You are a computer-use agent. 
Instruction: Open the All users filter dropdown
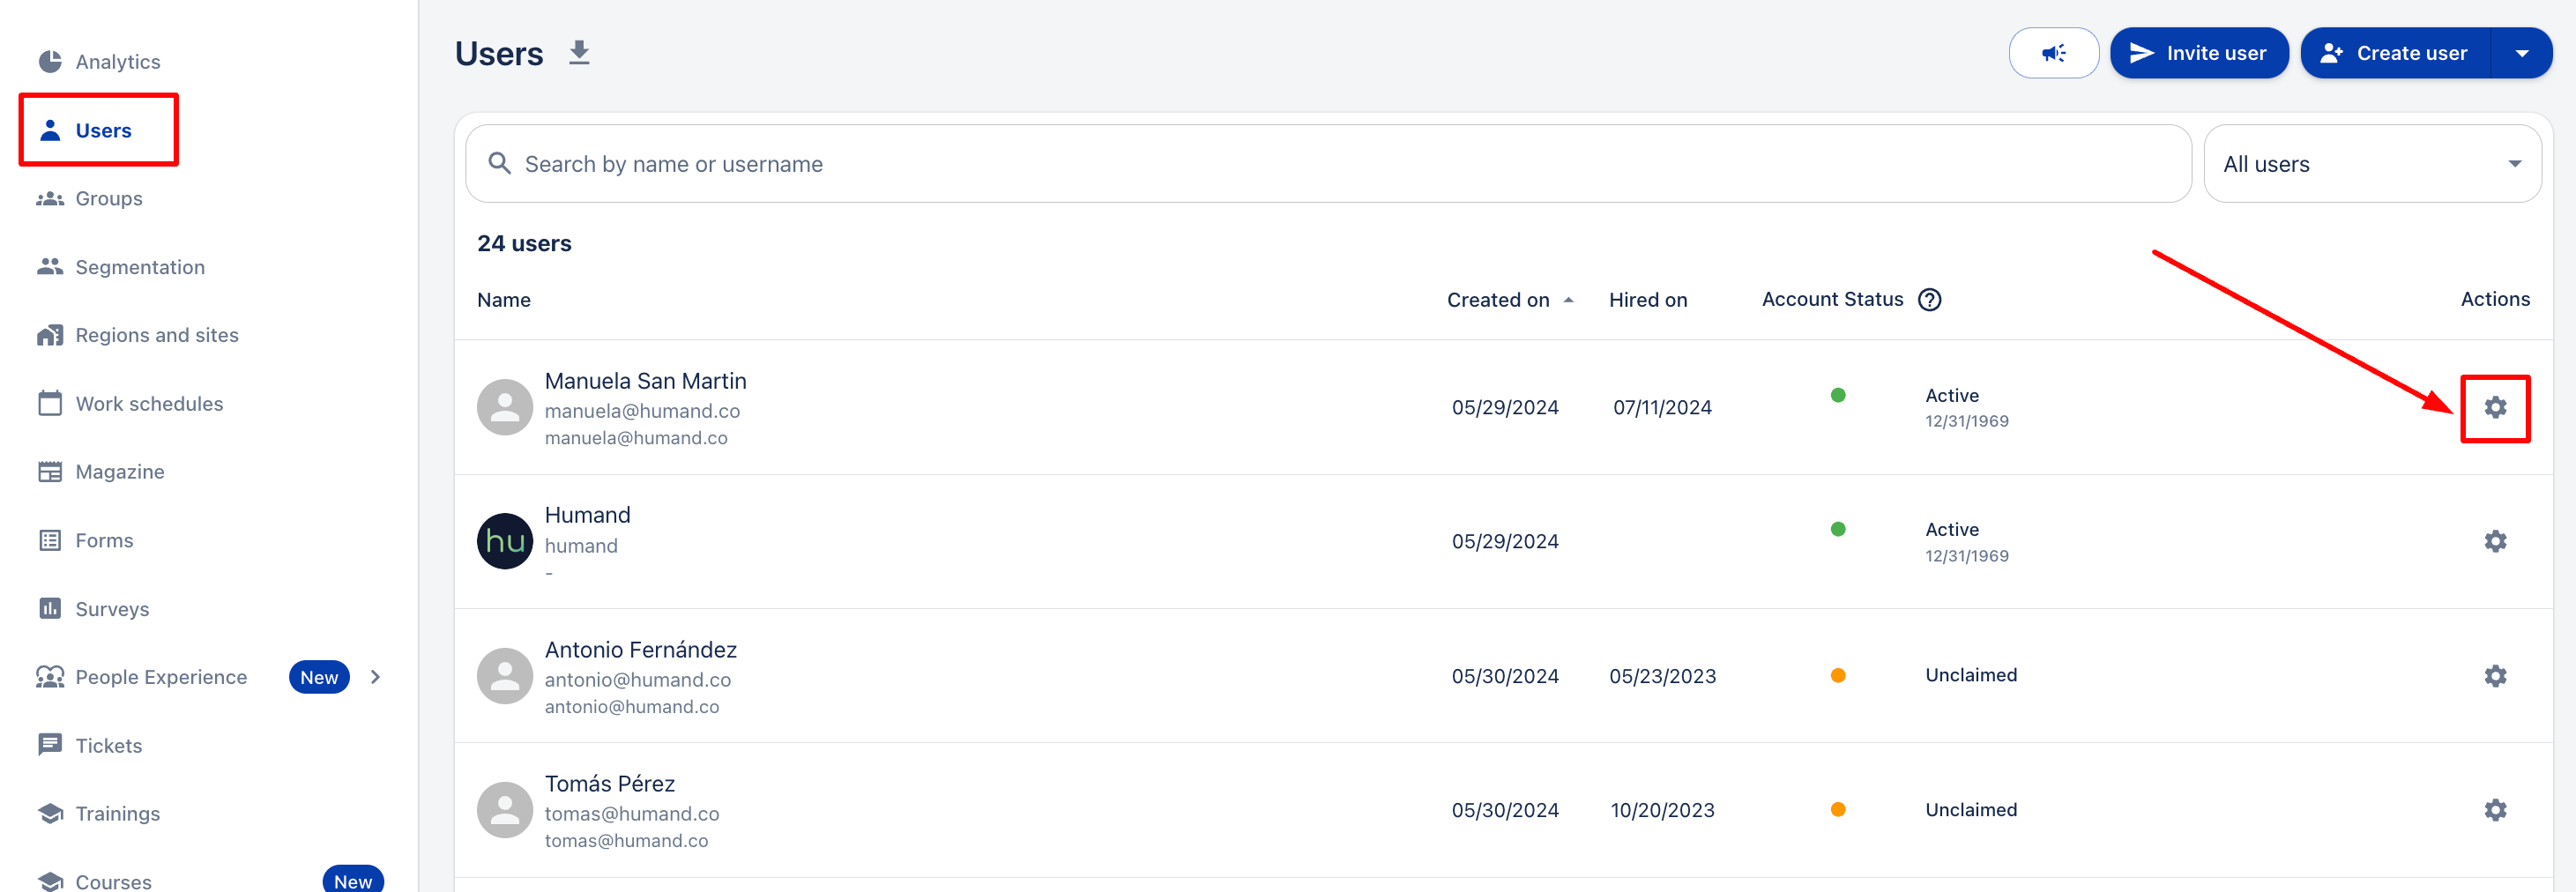pyautogui.click(x=2371, y=164)
